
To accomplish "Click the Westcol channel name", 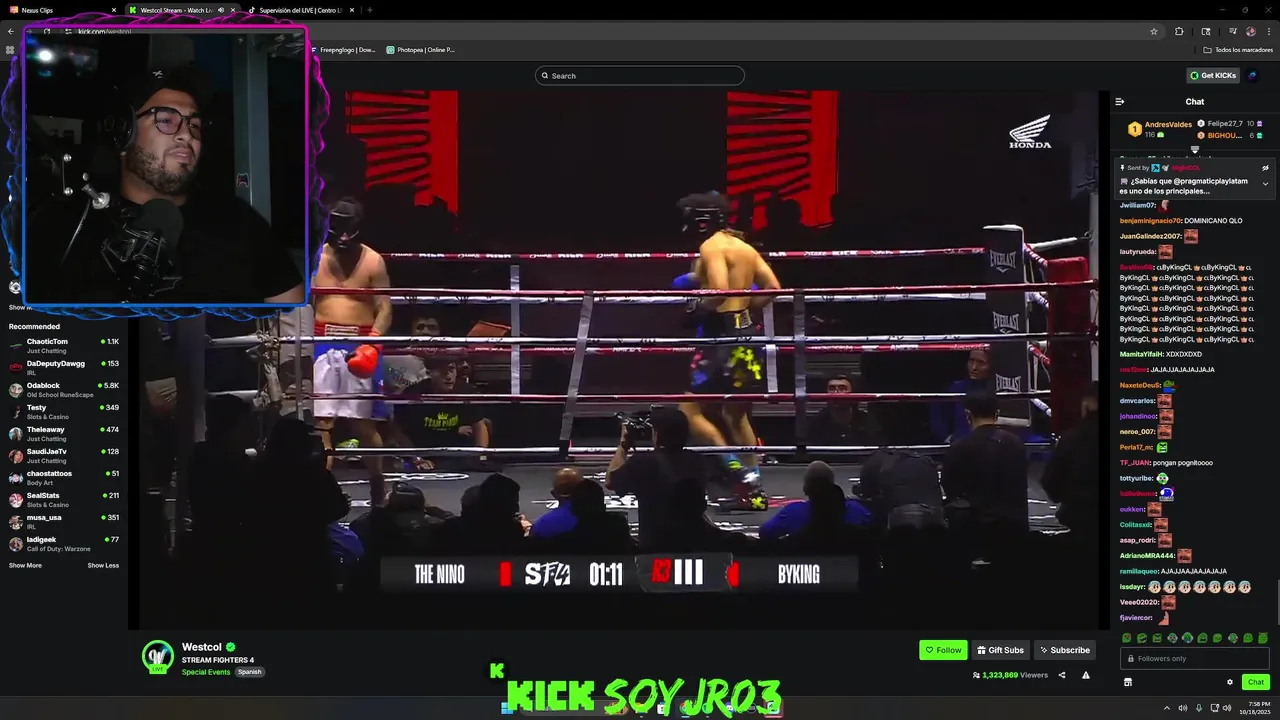I will pos(202,647).
